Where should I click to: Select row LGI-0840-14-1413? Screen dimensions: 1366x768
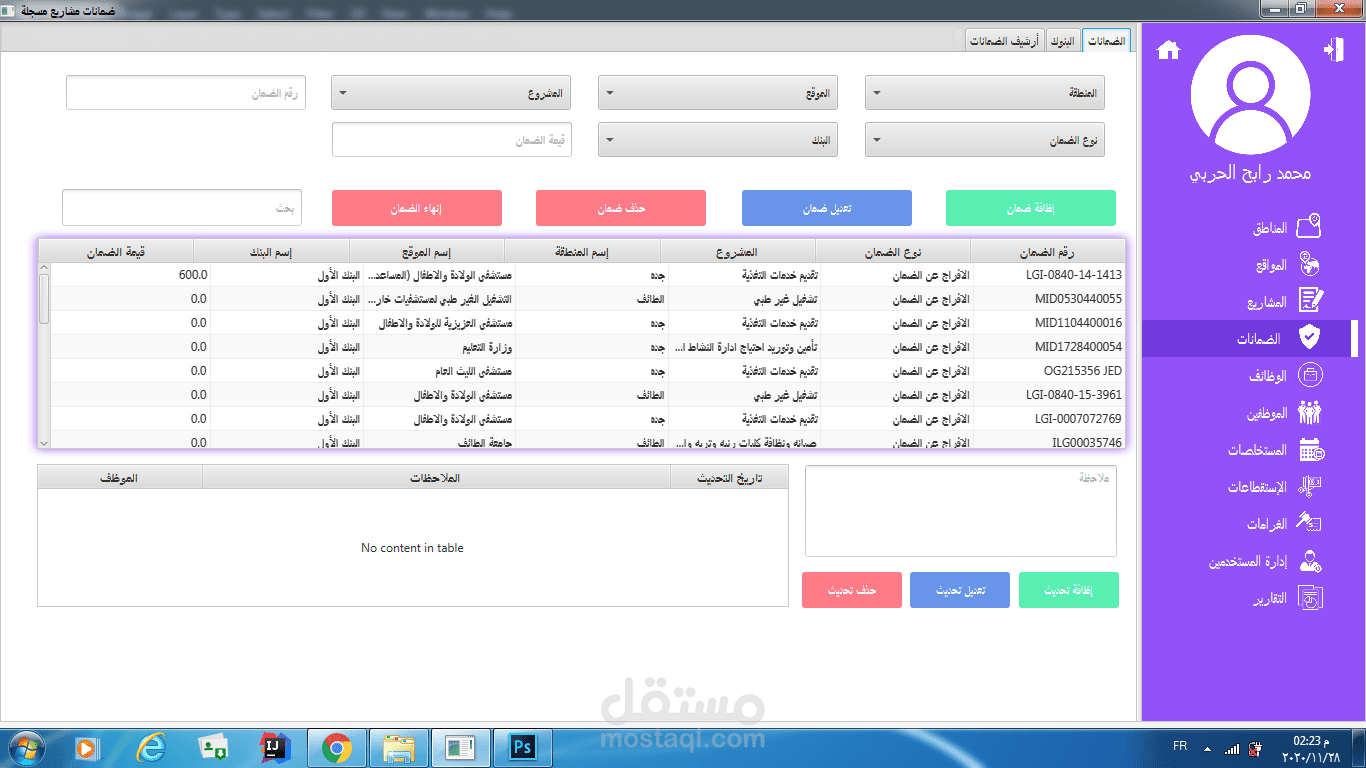(588, 274)
